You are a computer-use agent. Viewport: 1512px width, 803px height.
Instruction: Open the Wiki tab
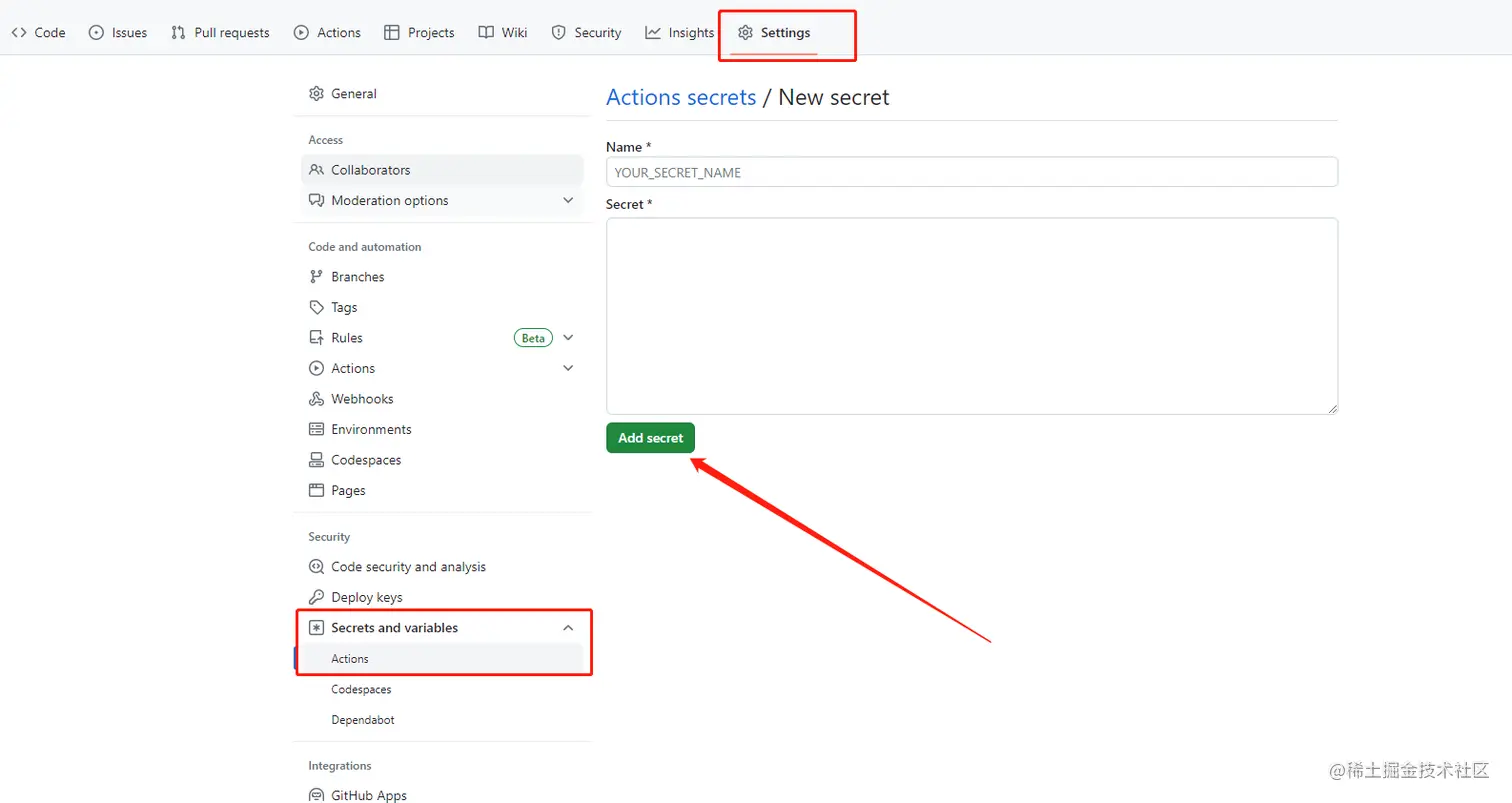coord(503,32)
